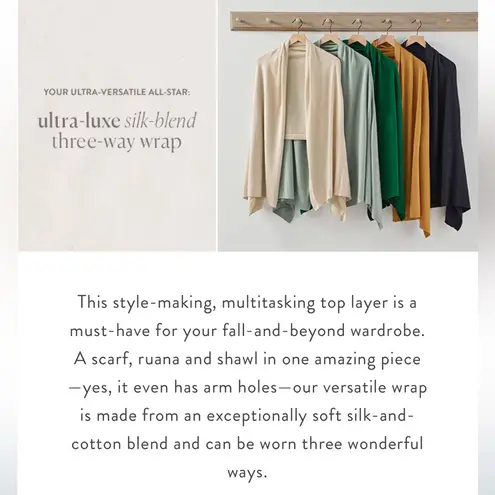495x495 pixels.
Task: Click the italic 'silk-blend' words
Action: [160, 121]
